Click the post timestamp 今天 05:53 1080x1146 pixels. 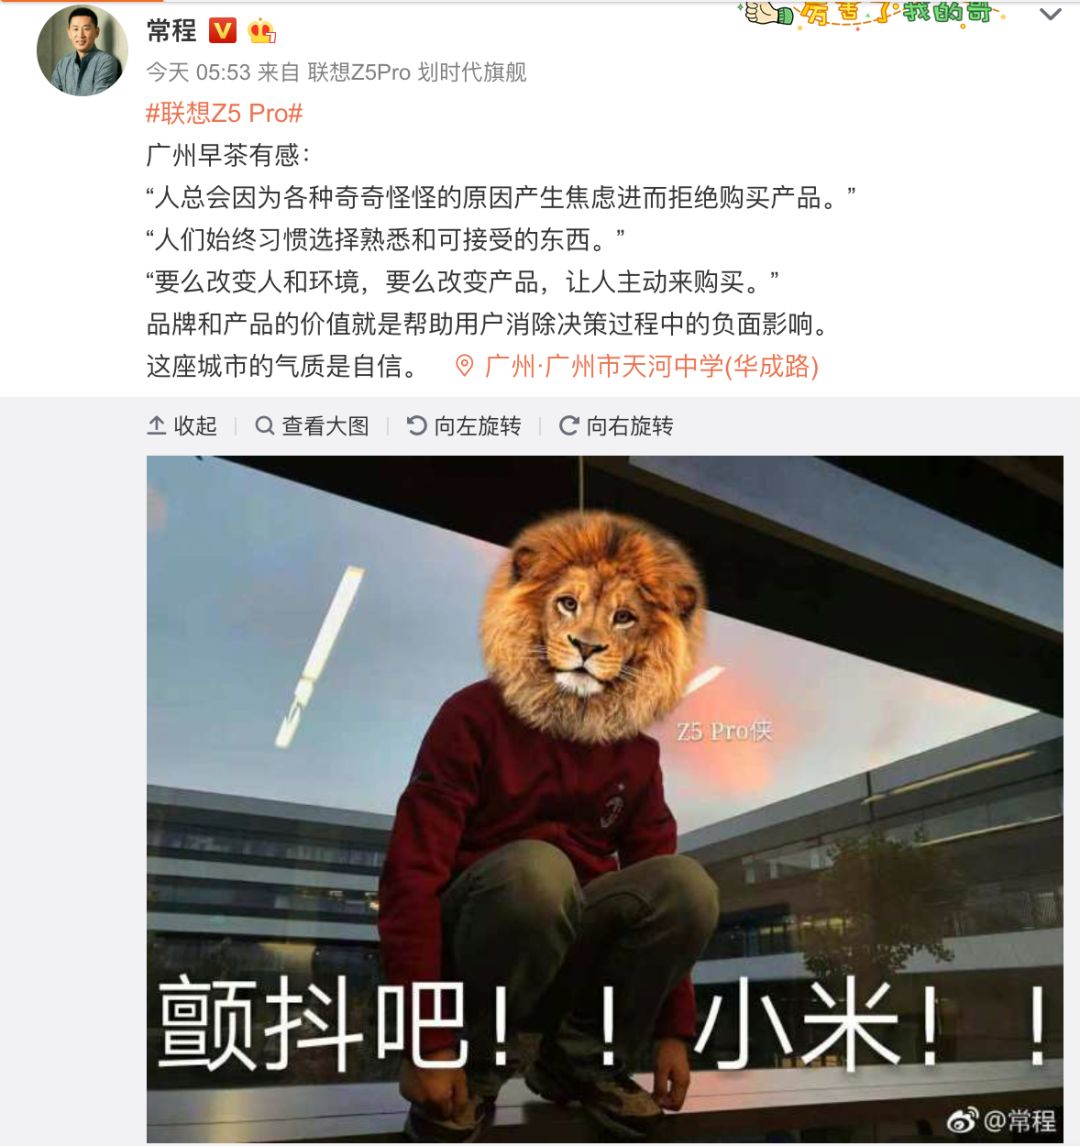[x=199, y=72]
